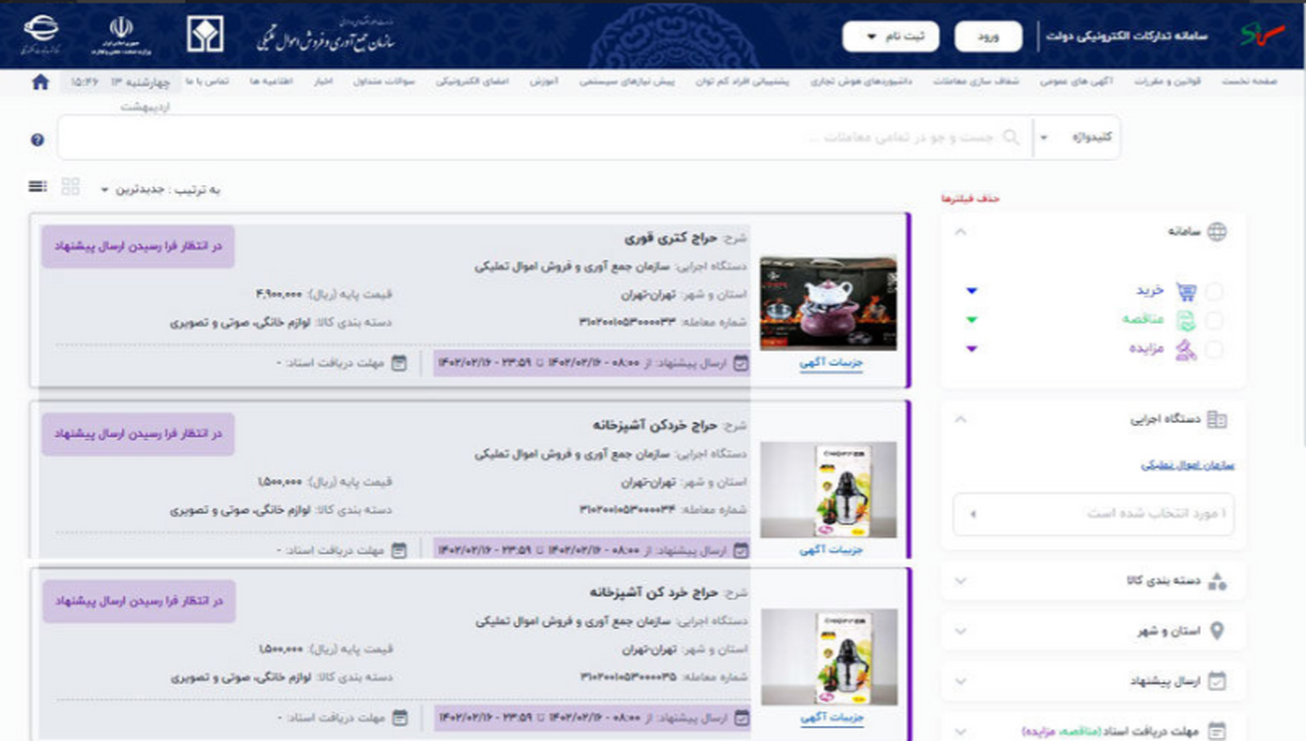The width and height of the screenshot is (1306, 741).
Task: Open the sort order به ترتیب dropdown
Action: (x=160, y=189)
